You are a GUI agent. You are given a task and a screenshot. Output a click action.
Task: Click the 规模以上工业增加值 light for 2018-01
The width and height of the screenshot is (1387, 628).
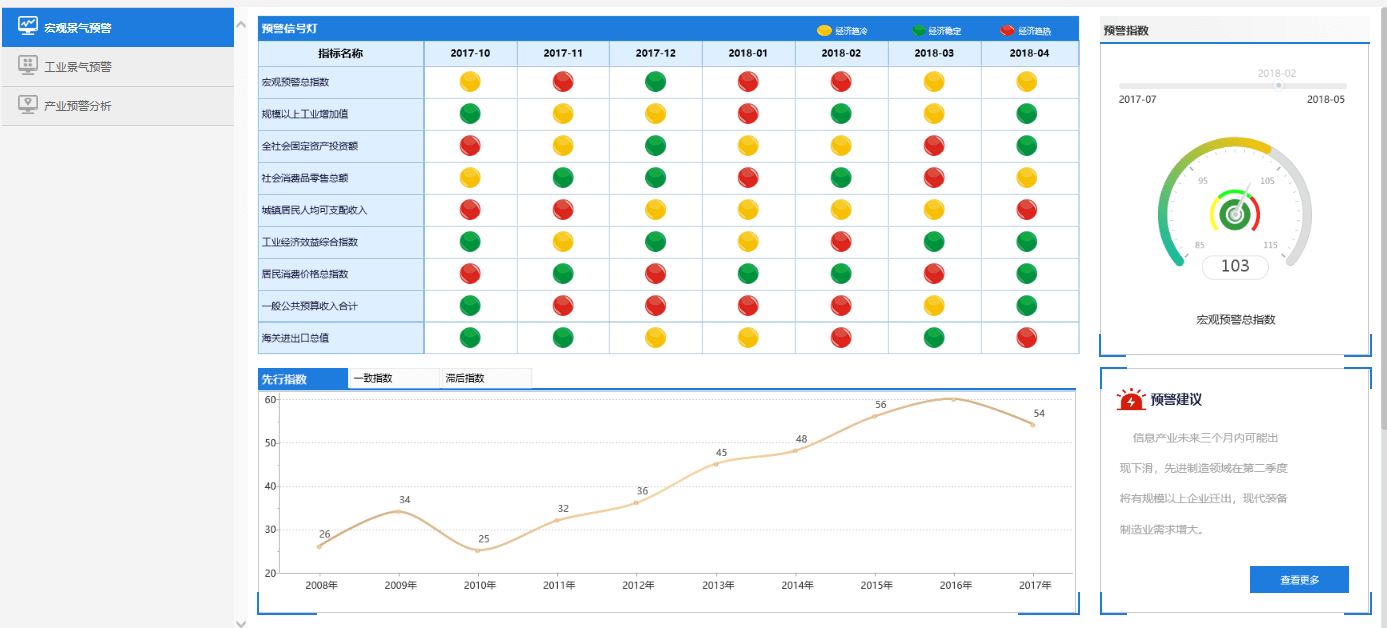(x=748, y=114)
